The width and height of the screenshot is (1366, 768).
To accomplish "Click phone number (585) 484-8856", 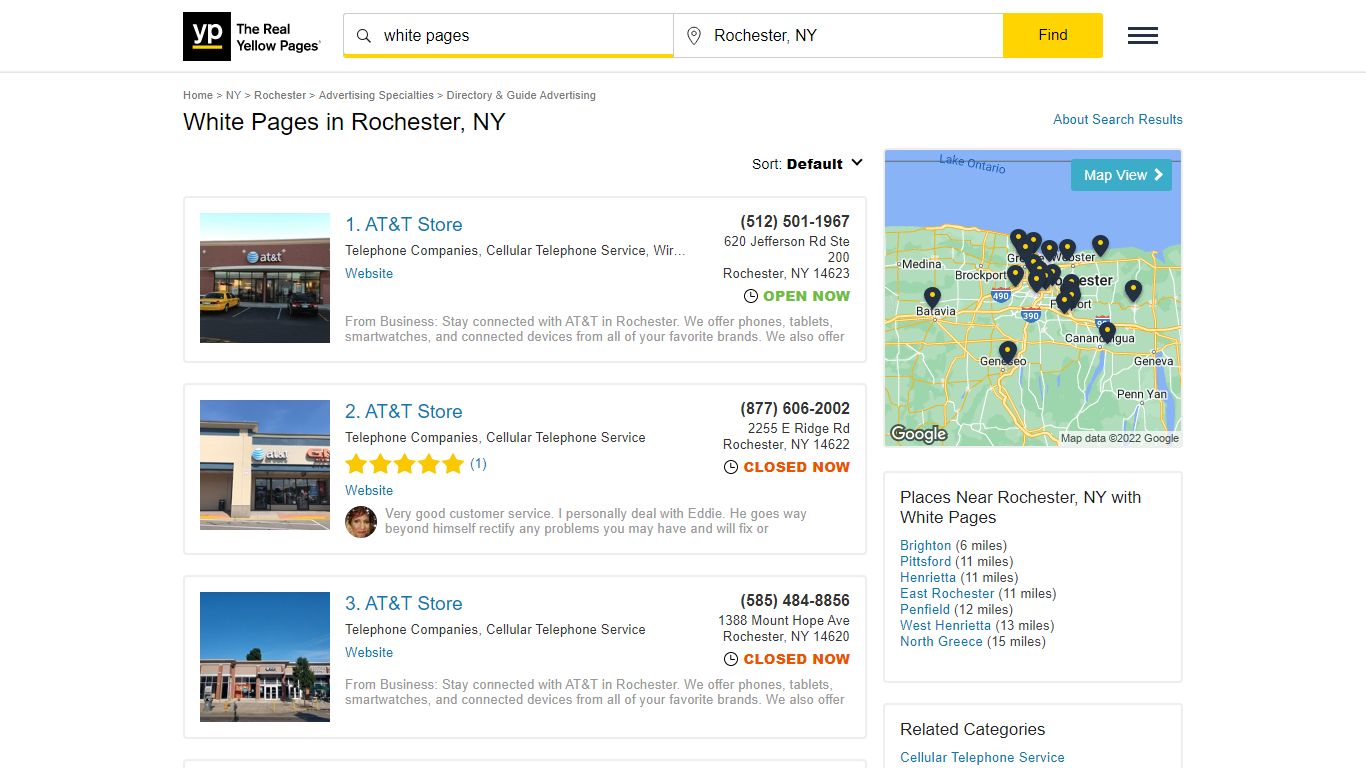I will pyautogui.click(x=795, y=601).
